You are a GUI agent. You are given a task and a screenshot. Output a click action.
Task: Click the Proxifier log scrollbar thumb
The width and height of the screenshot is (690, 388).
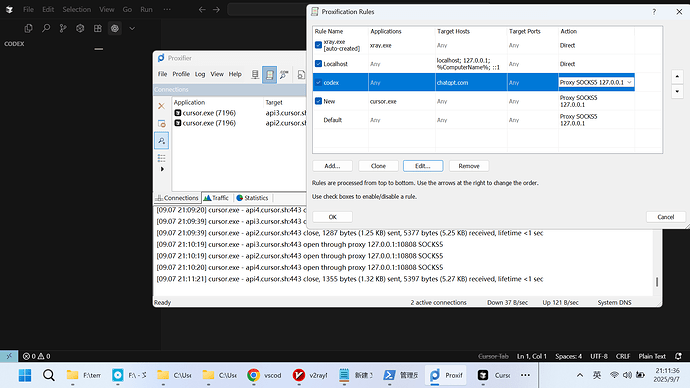[657, 282]
